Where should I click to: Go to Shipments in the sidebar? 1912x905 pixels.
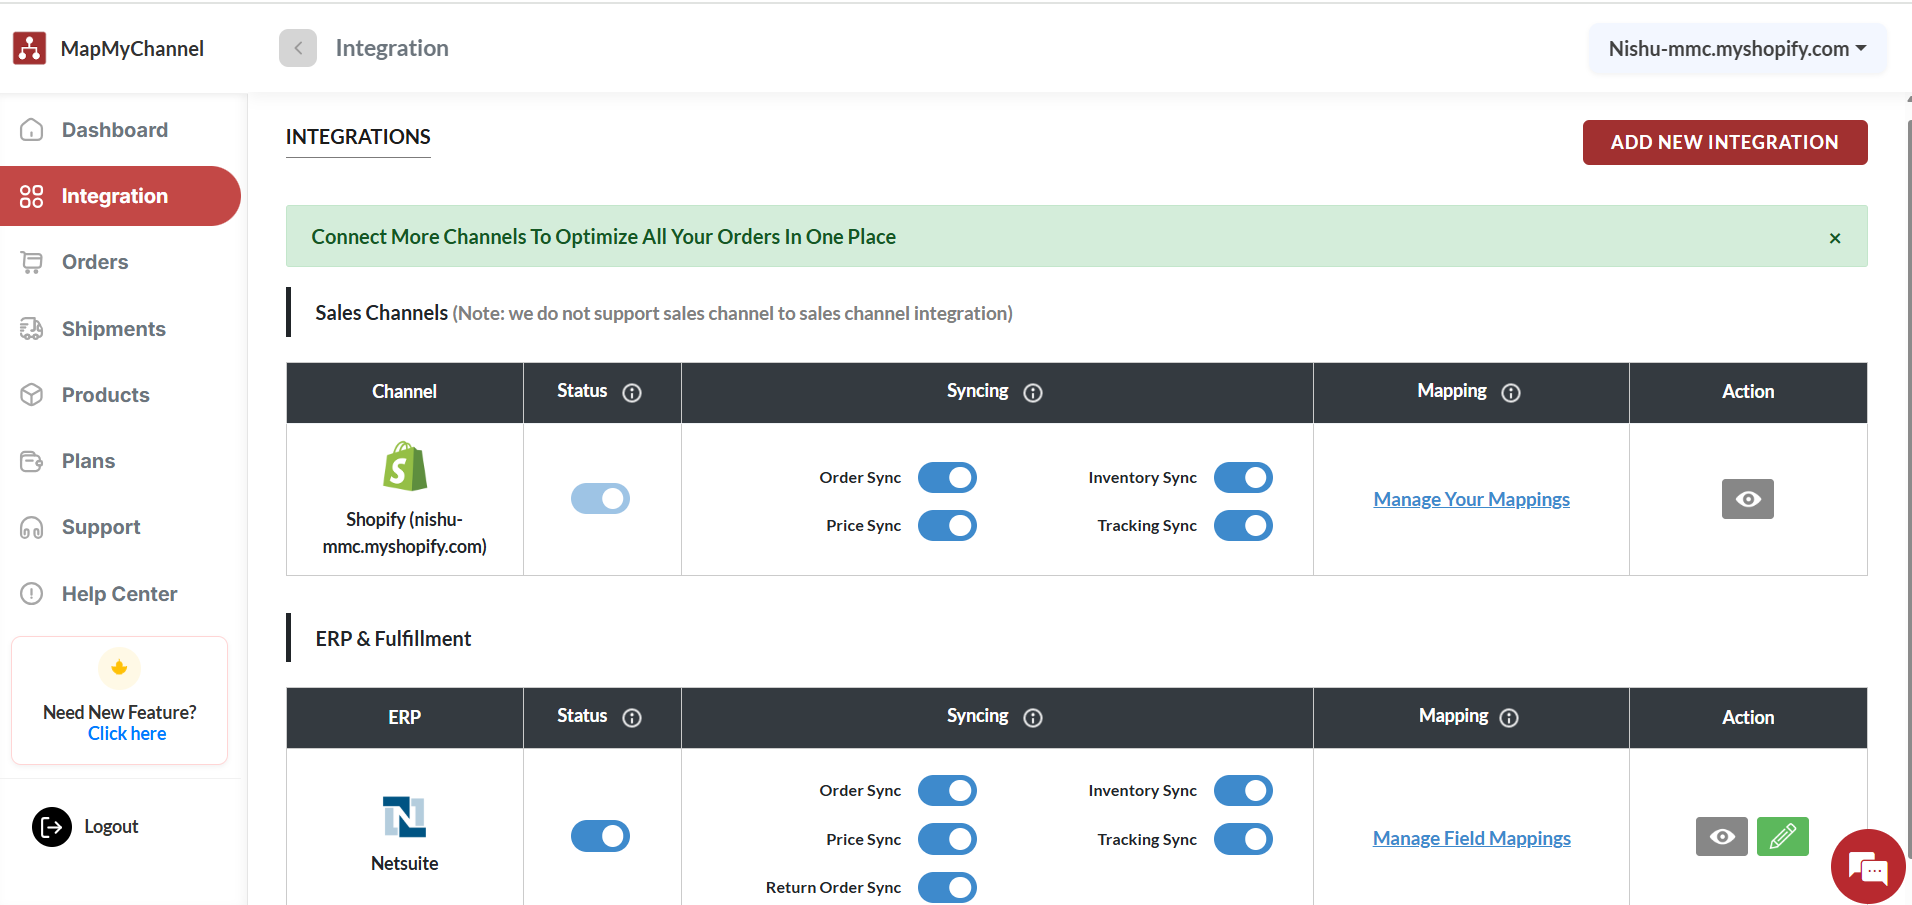(x=113, y=329)
